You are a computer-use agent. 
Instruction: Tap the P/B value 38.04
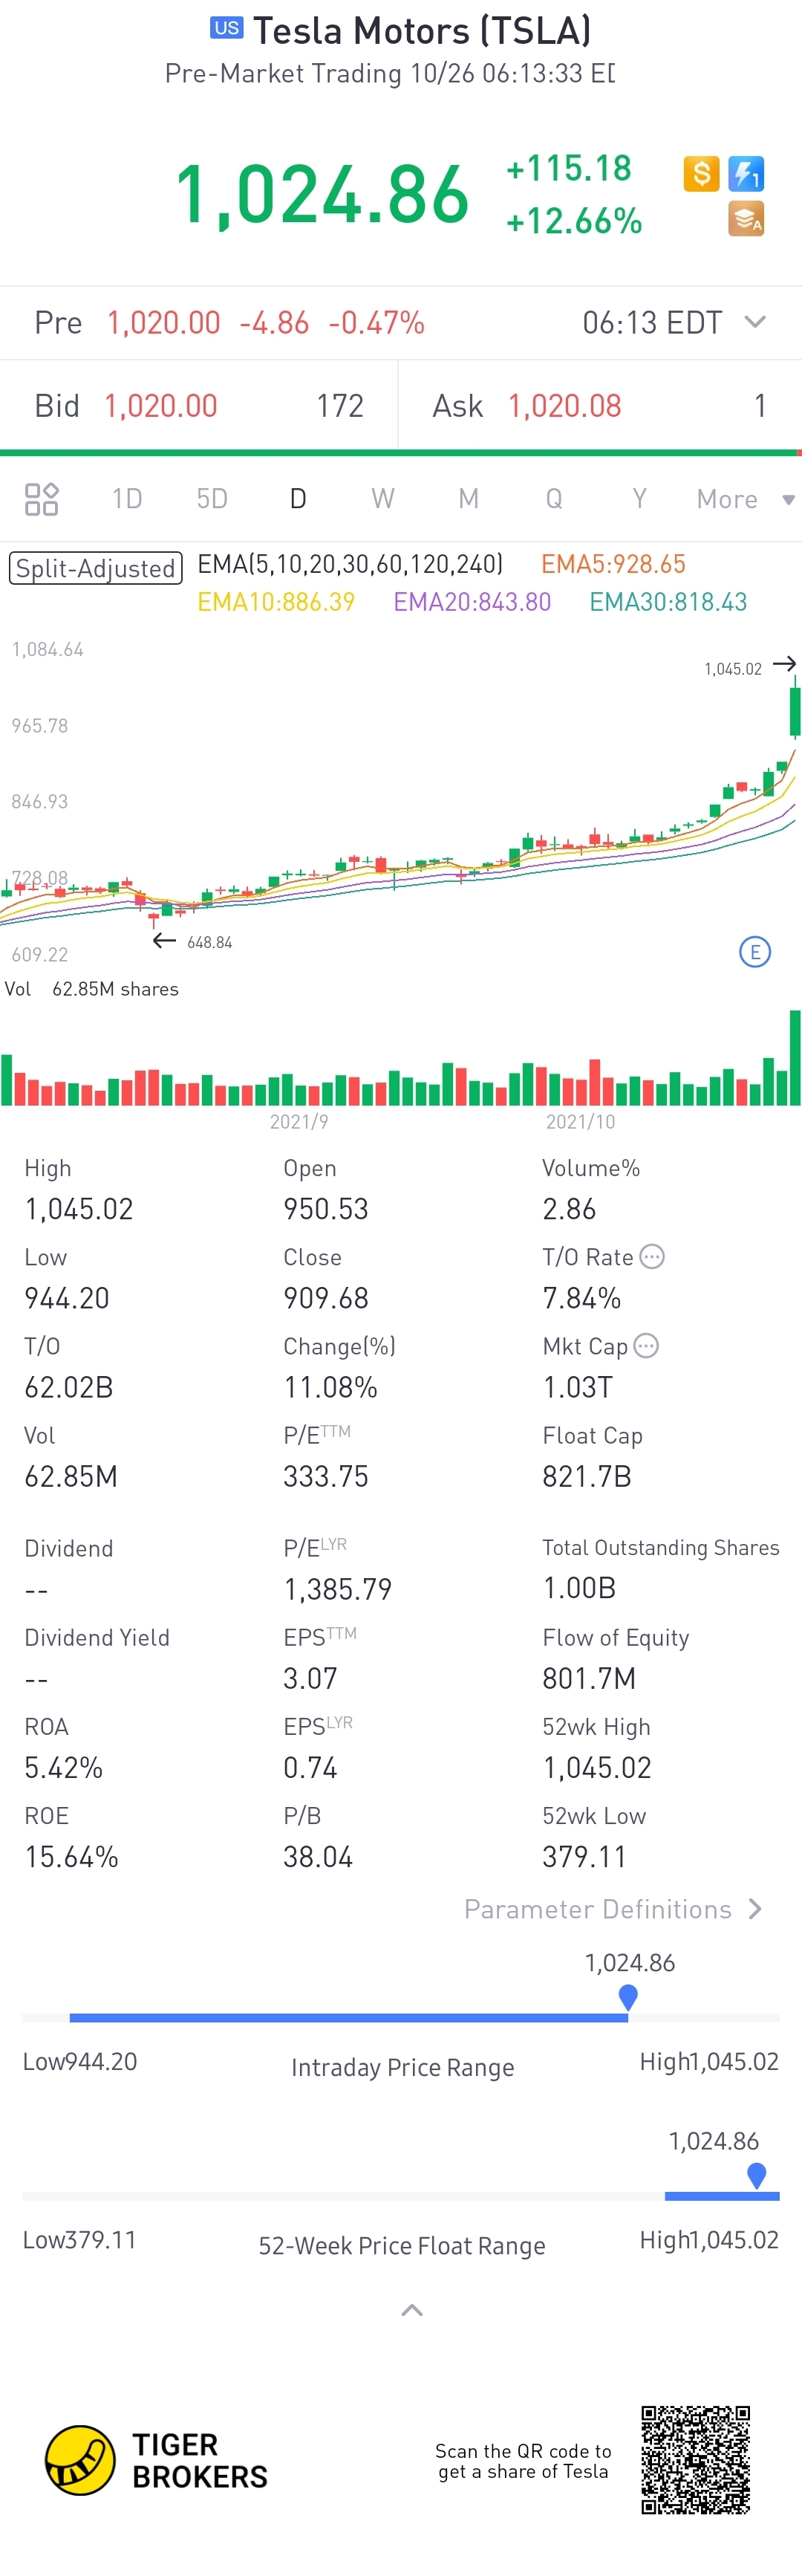(x=318, y=1857)
